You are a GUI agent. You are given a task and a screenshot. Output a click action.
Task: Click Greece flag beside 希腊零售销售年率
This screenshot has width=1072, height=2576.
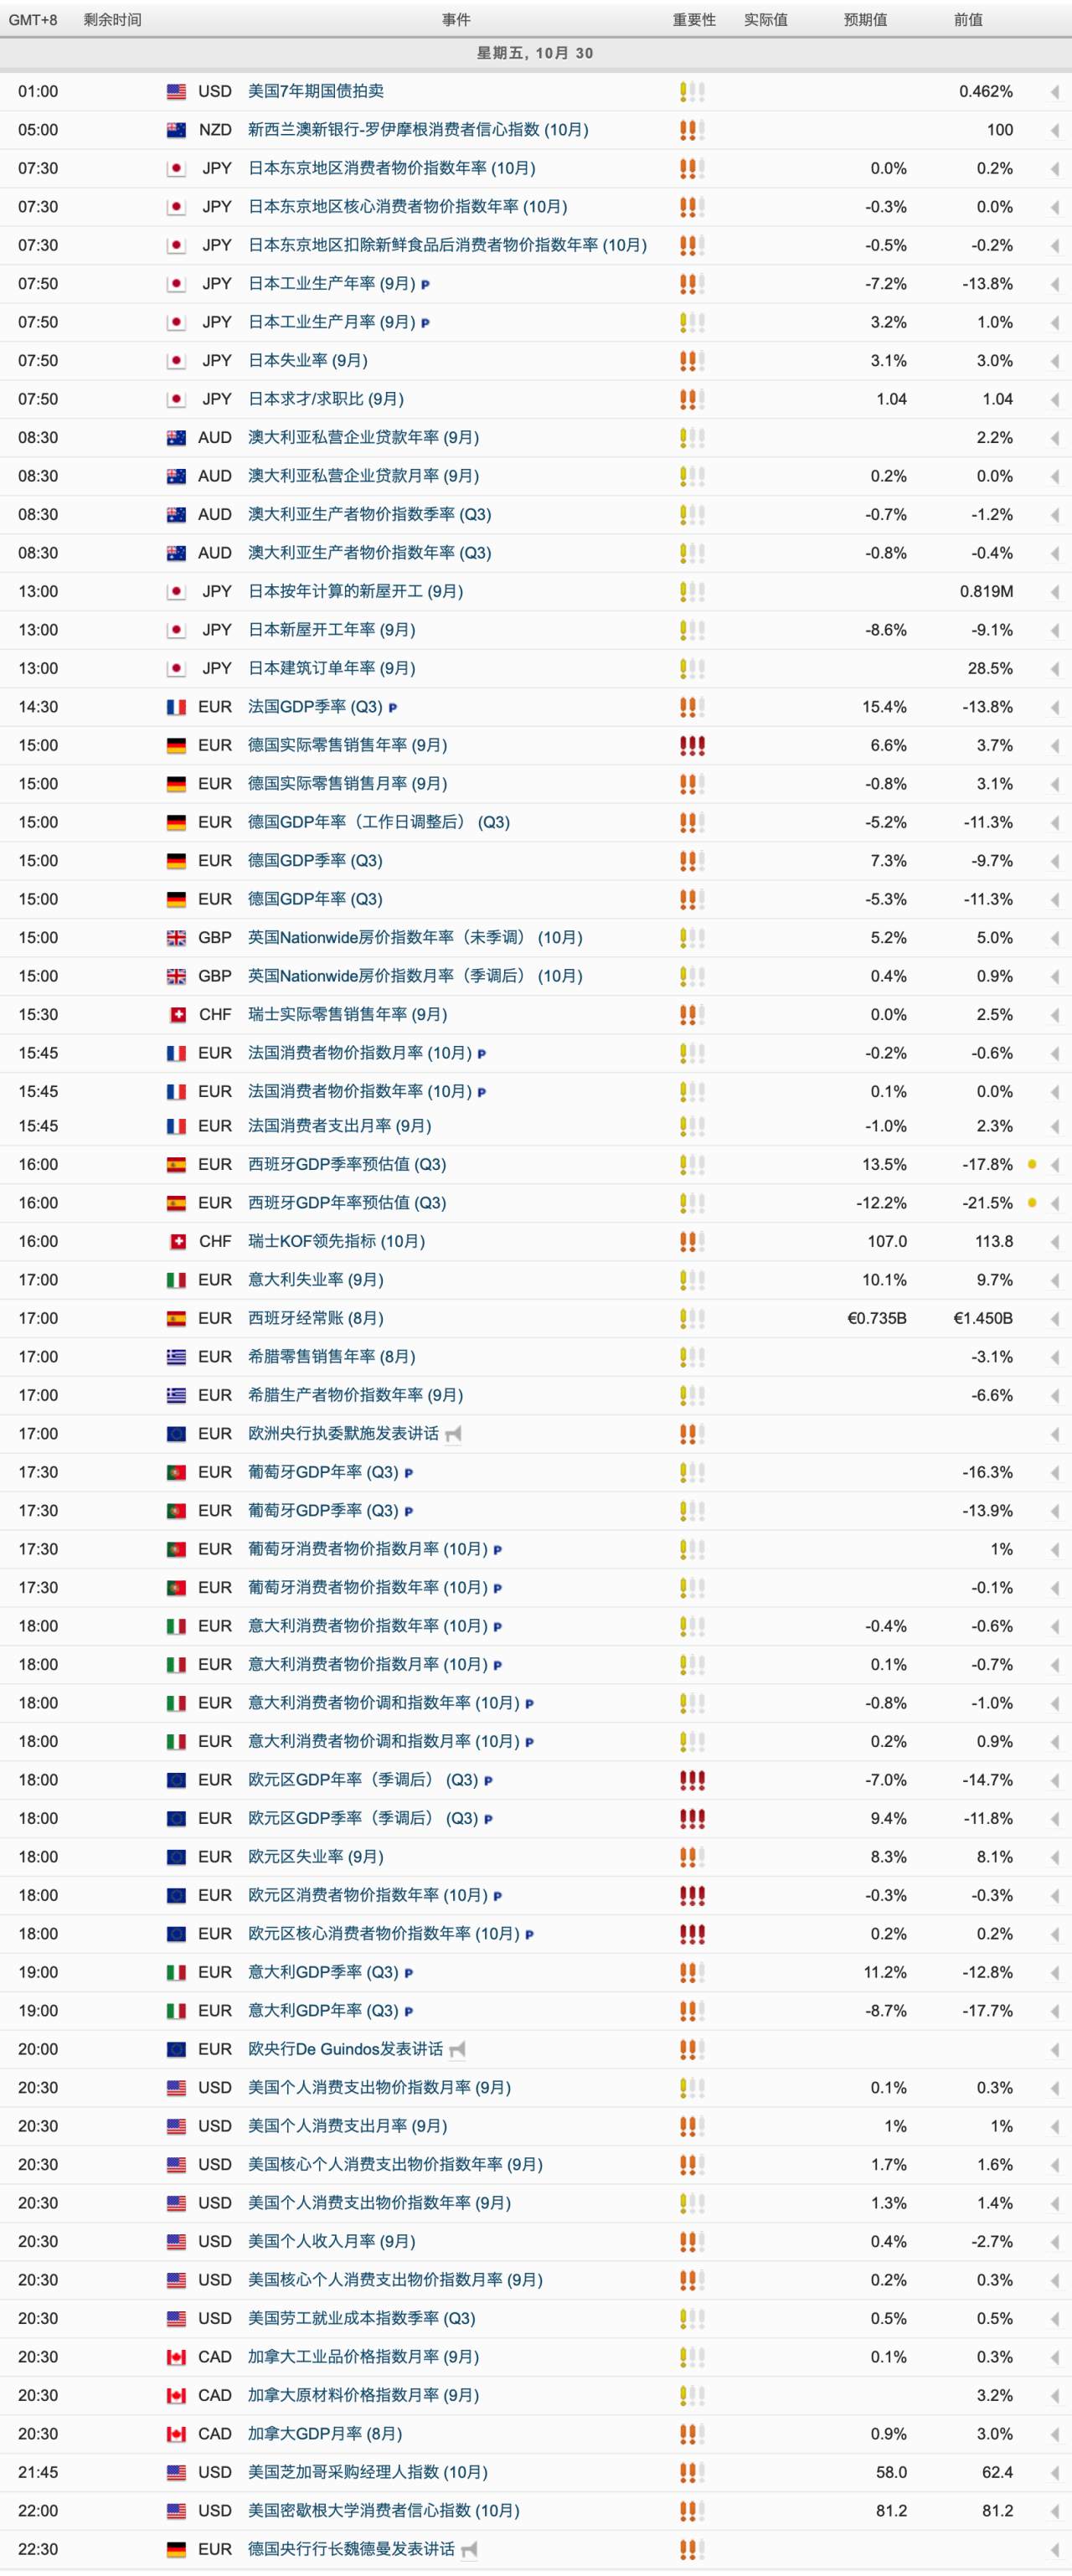click(x=176, y=1357)
